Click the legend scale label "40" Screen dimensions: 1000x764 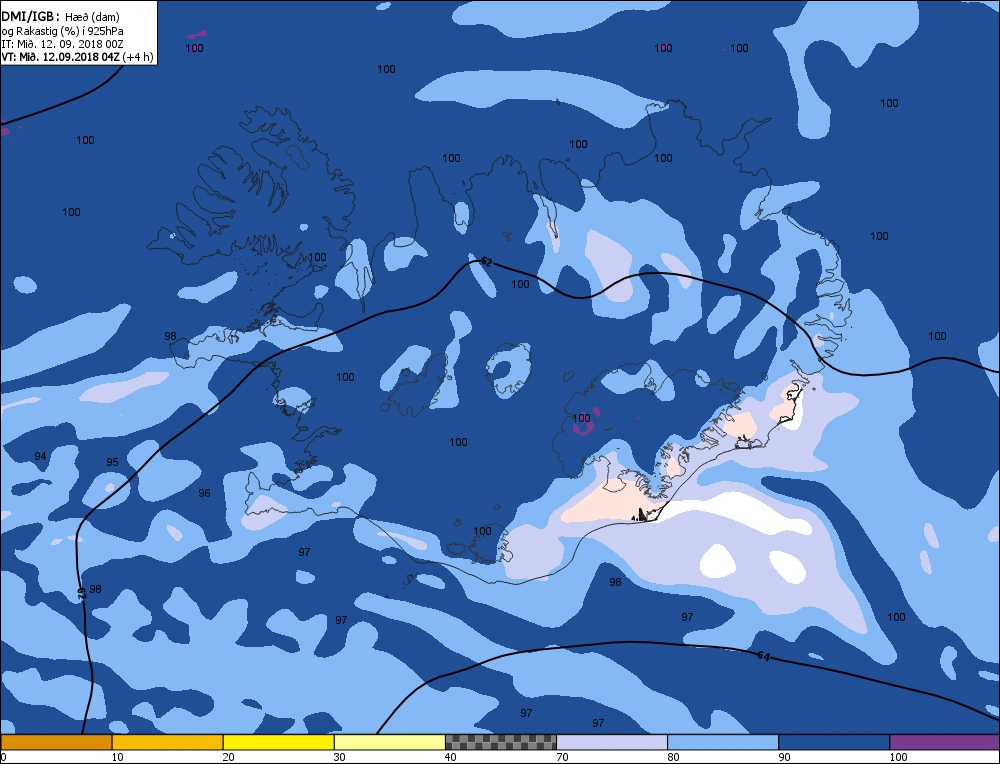(x=450, y=757)
